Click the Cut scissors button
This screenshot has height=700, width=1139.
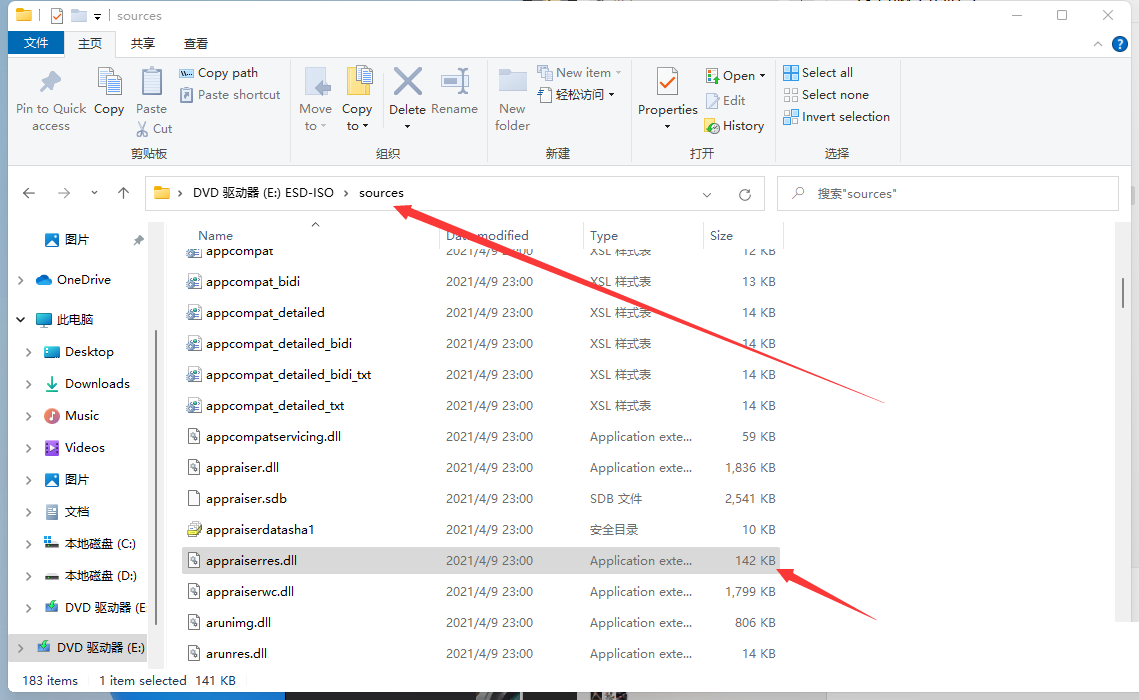(x=154, y=129)
